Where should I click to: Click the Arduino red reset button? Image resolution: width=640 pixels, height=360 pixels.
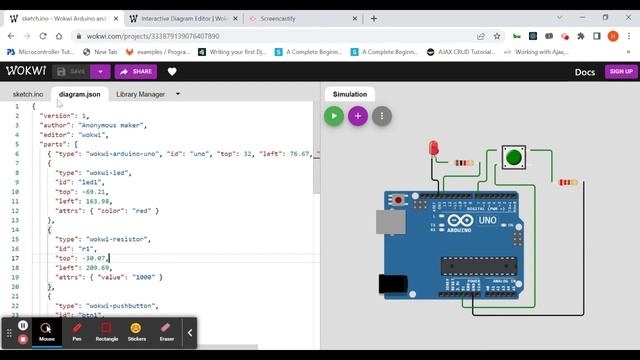point(398,200)
